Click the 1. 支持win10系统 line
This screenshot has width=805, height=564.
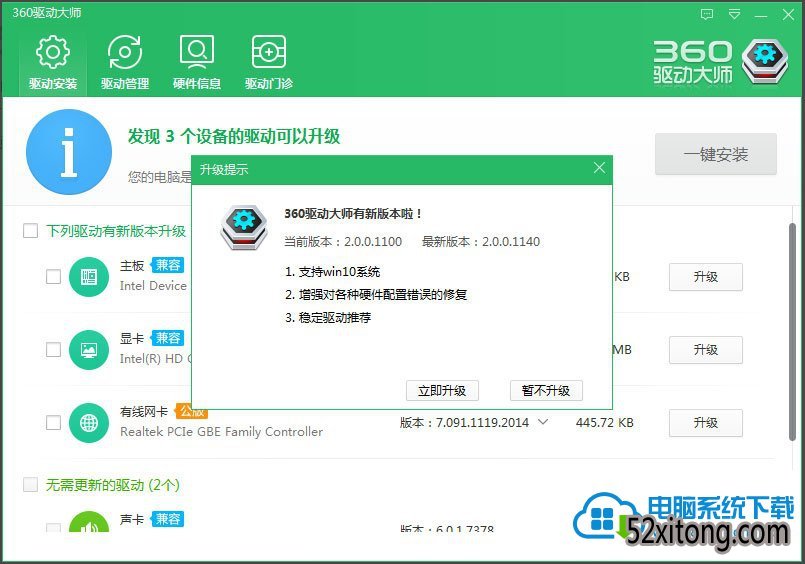tap(333, 271)
